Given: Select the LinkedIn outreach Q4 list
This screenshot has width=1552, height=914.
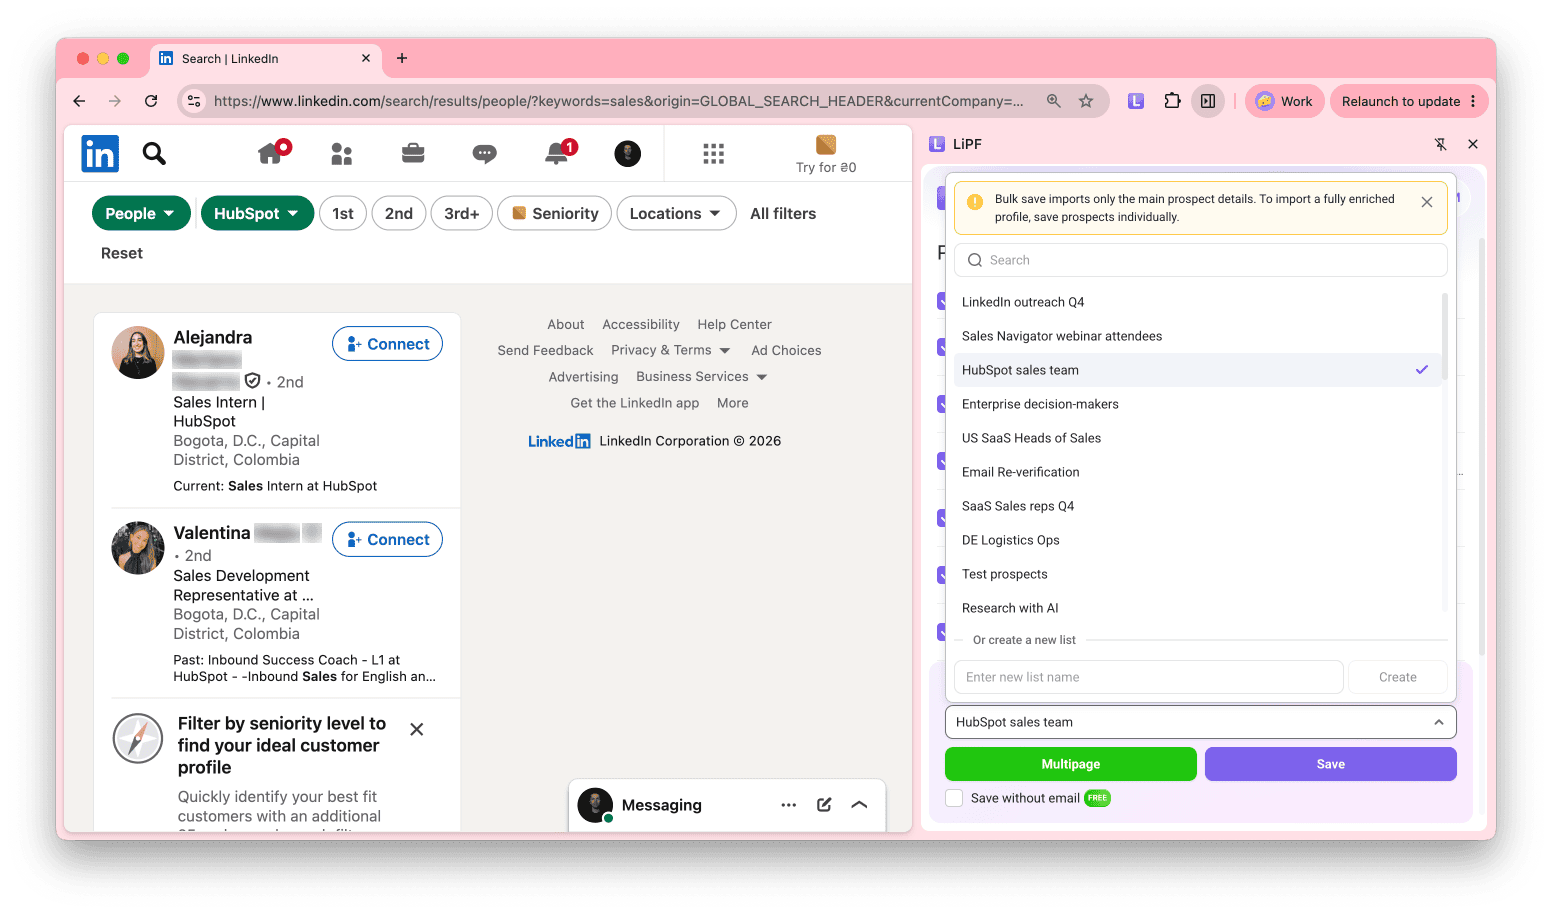Looking at the screenshot, I should coord(1198,302).
